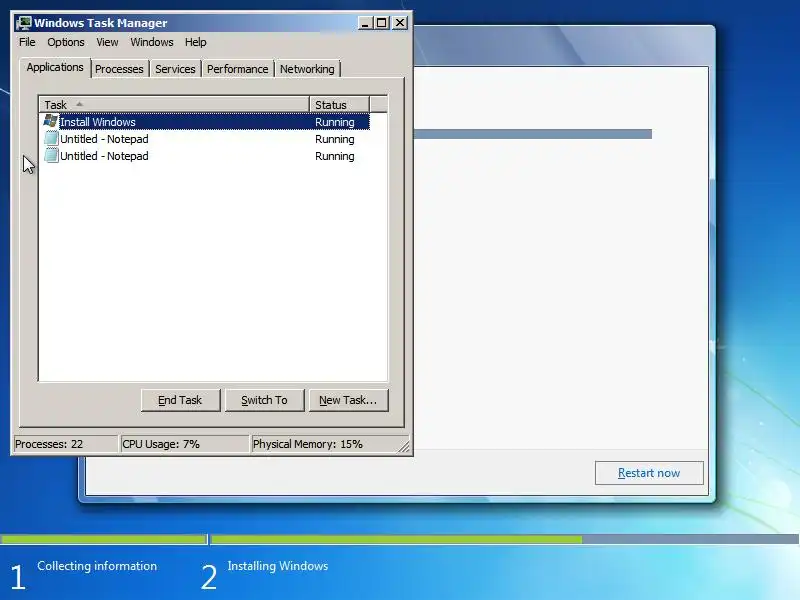
Task: Open the File menu
Action: click(27, 42)
